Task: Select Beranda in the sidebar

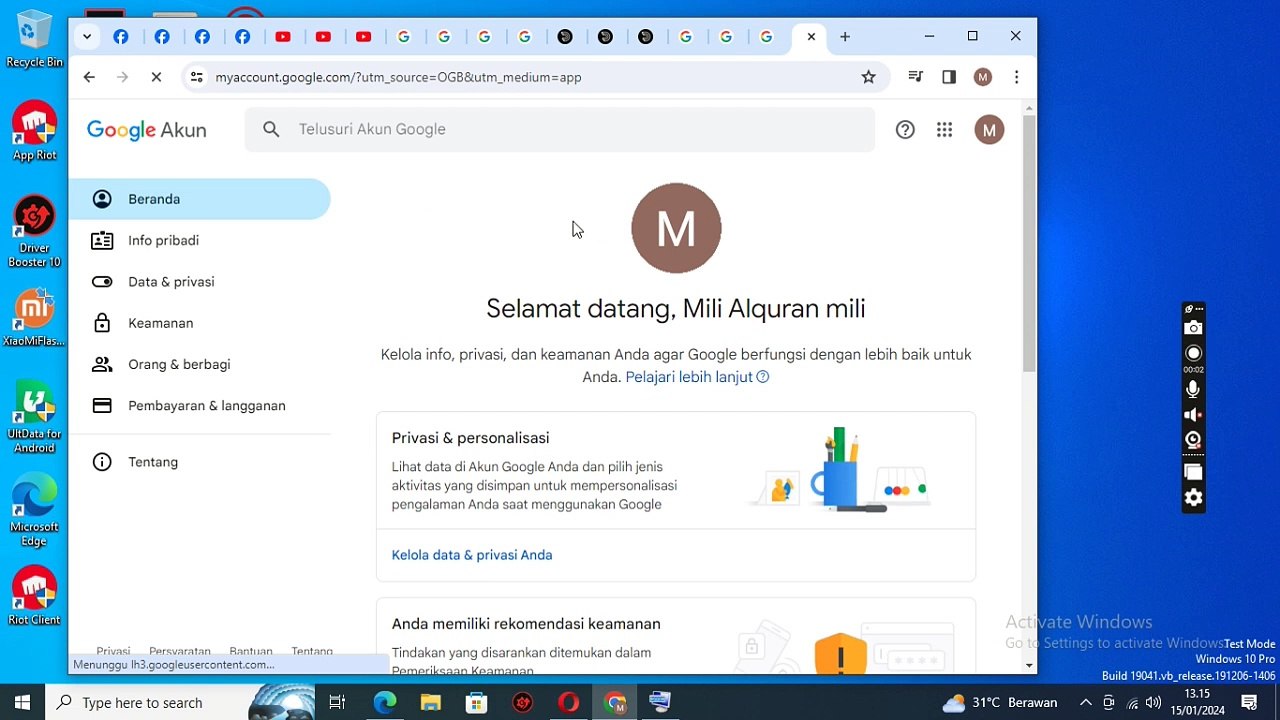Action: click(x=199, y=199)
